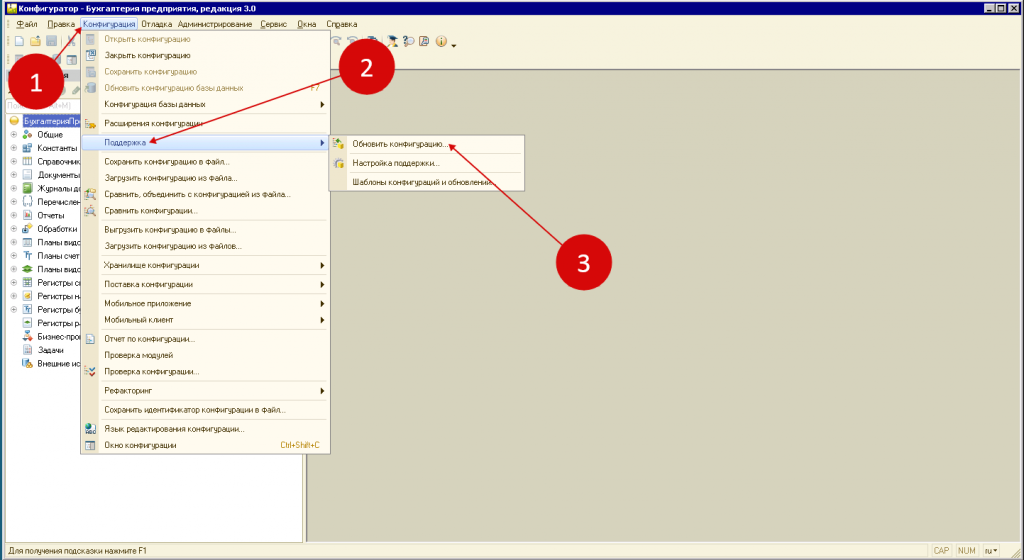This screenshot has height=560, width=1024.
Task: Open the Администрирование menu
Action: pyautogui.click(x=215, y=24)
